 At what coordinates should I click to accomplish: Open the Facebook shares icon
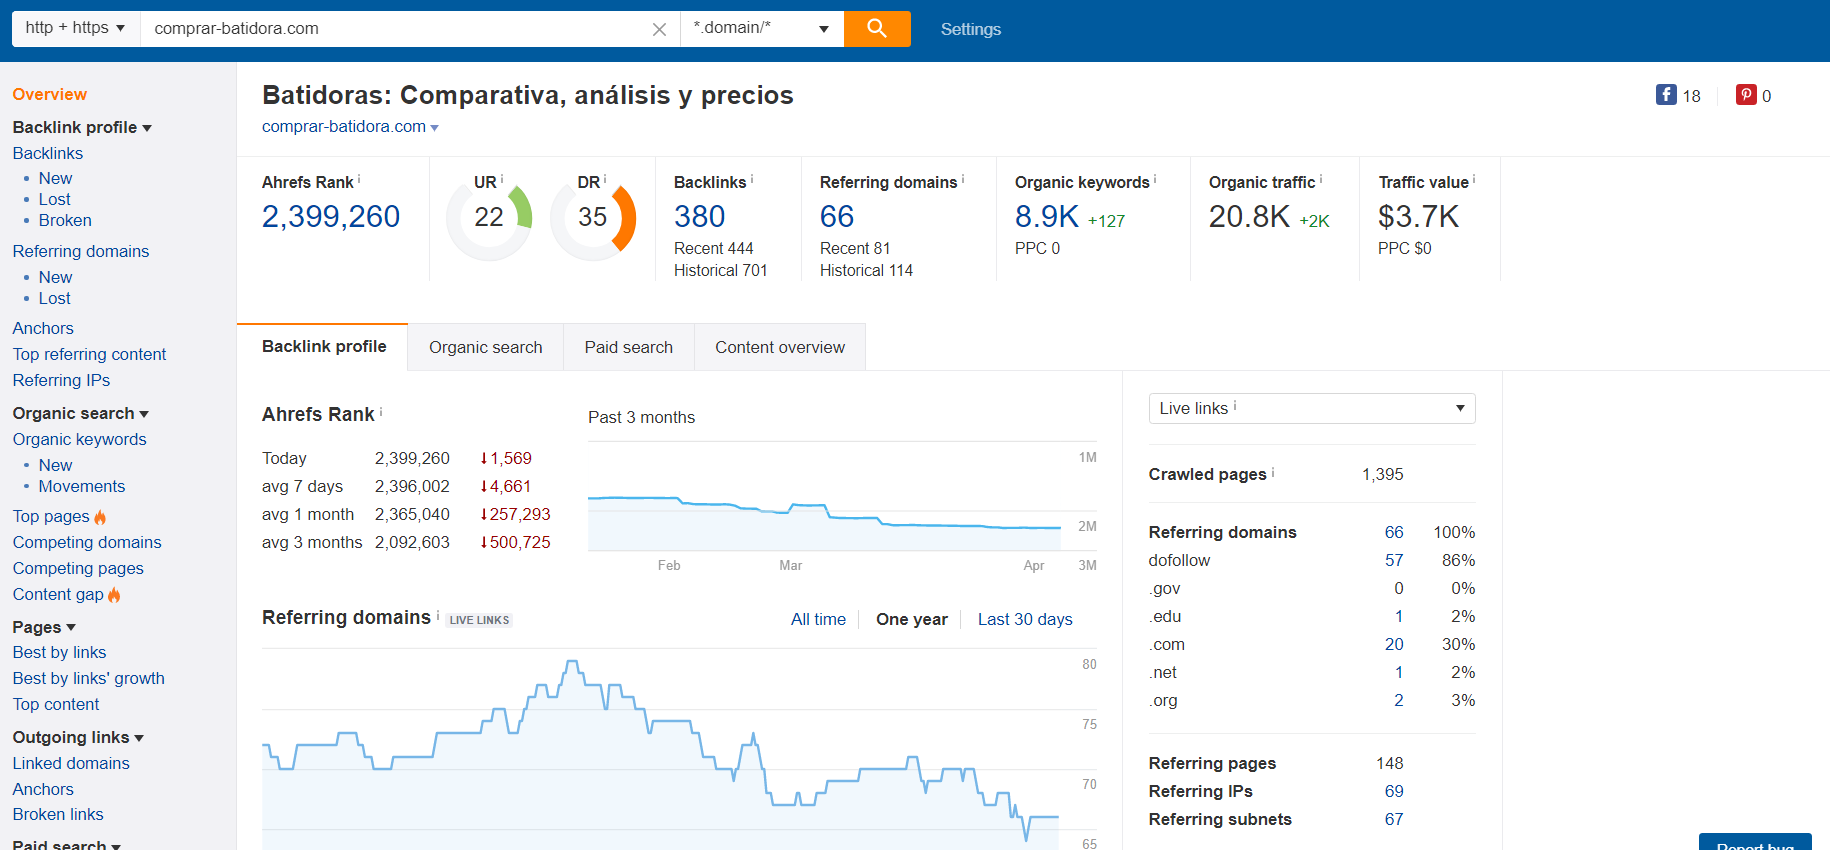coord(1666,95)
